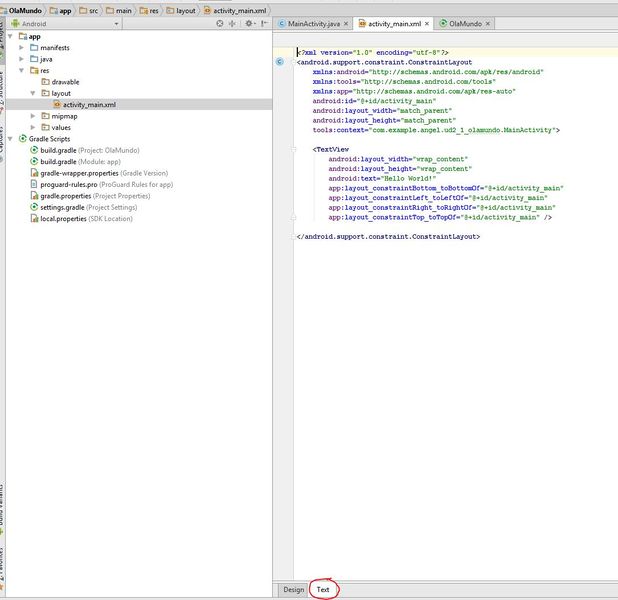Select the manifests folder
618x600 pixels.
coord(50,48)
